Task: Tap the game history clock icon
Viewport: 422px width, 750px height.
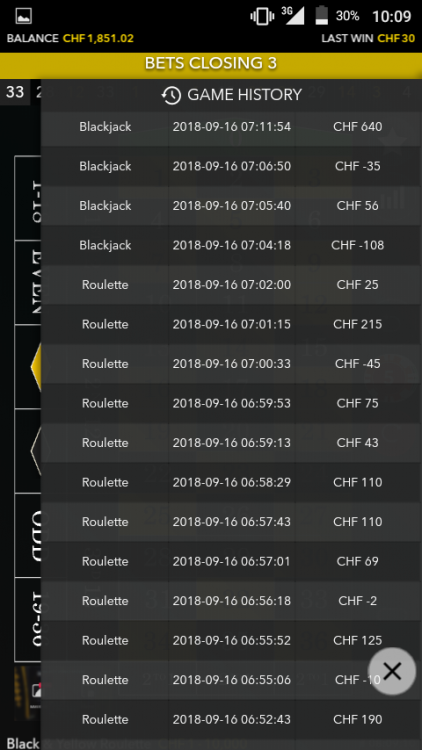Action: click(x=171, y=95)
